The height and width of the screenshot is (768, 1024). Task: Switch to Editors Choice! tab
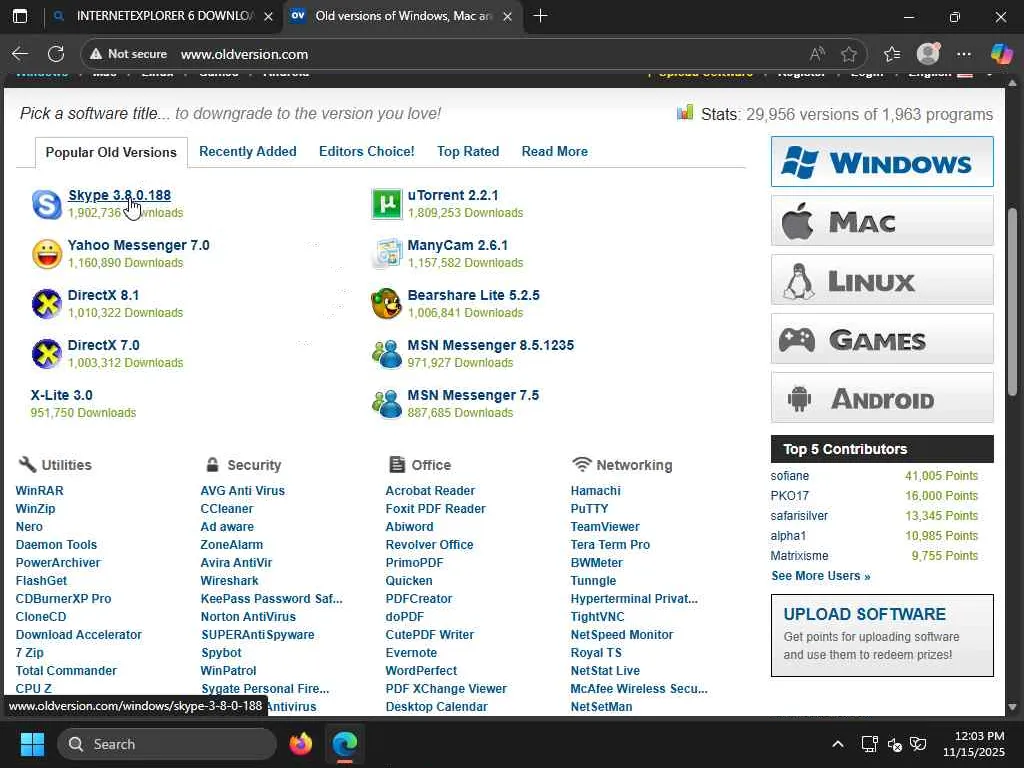[x=366, y=152]
